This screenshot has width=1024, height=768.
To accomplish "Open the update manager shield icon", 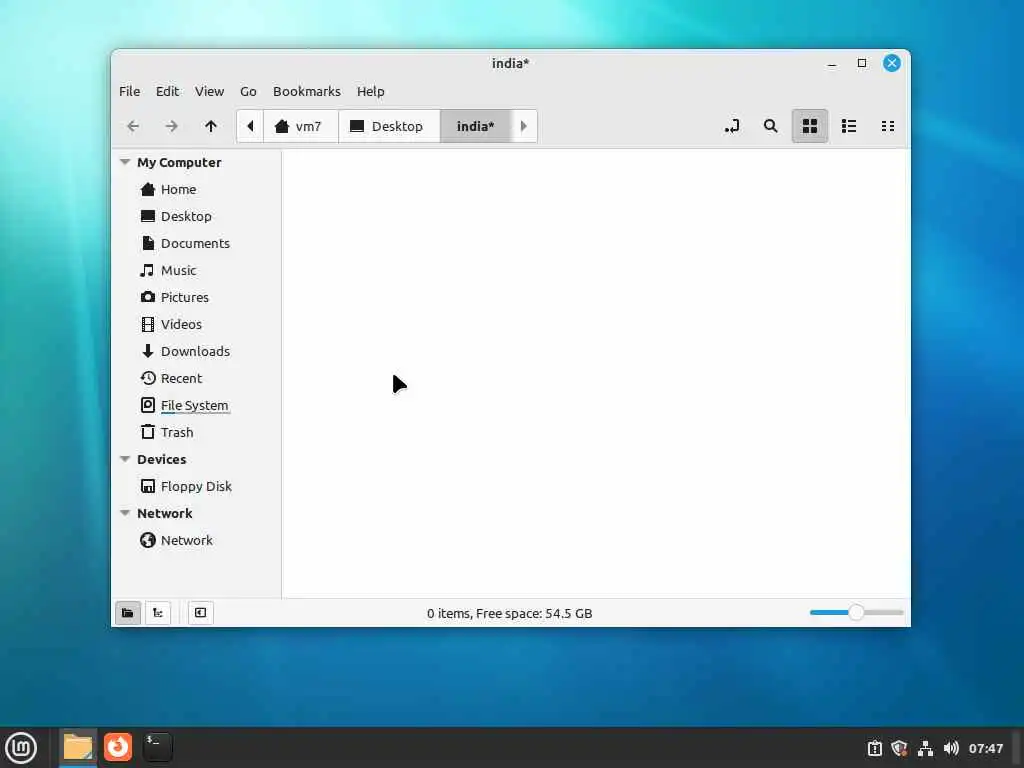I will click(899, 748).
